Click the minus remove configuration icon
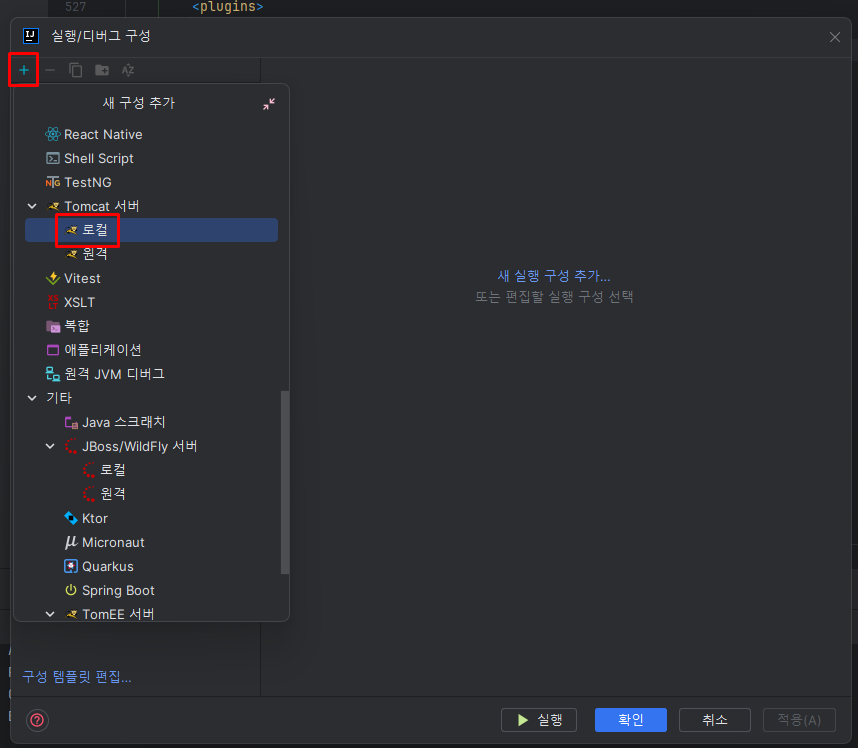 [x=50, y=70]
